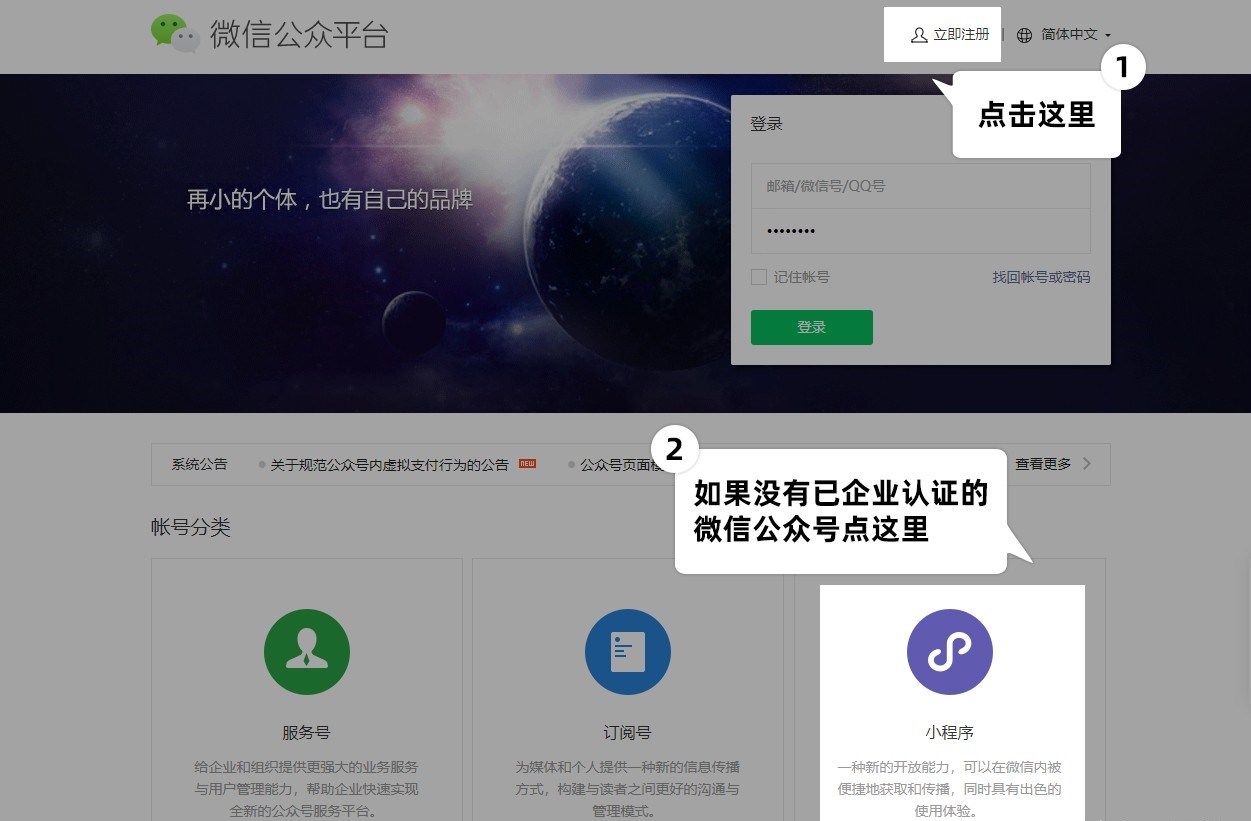Select the 订阅号 blue icon
Viewport: 1251px width, 821px height.
coord(628,652)
